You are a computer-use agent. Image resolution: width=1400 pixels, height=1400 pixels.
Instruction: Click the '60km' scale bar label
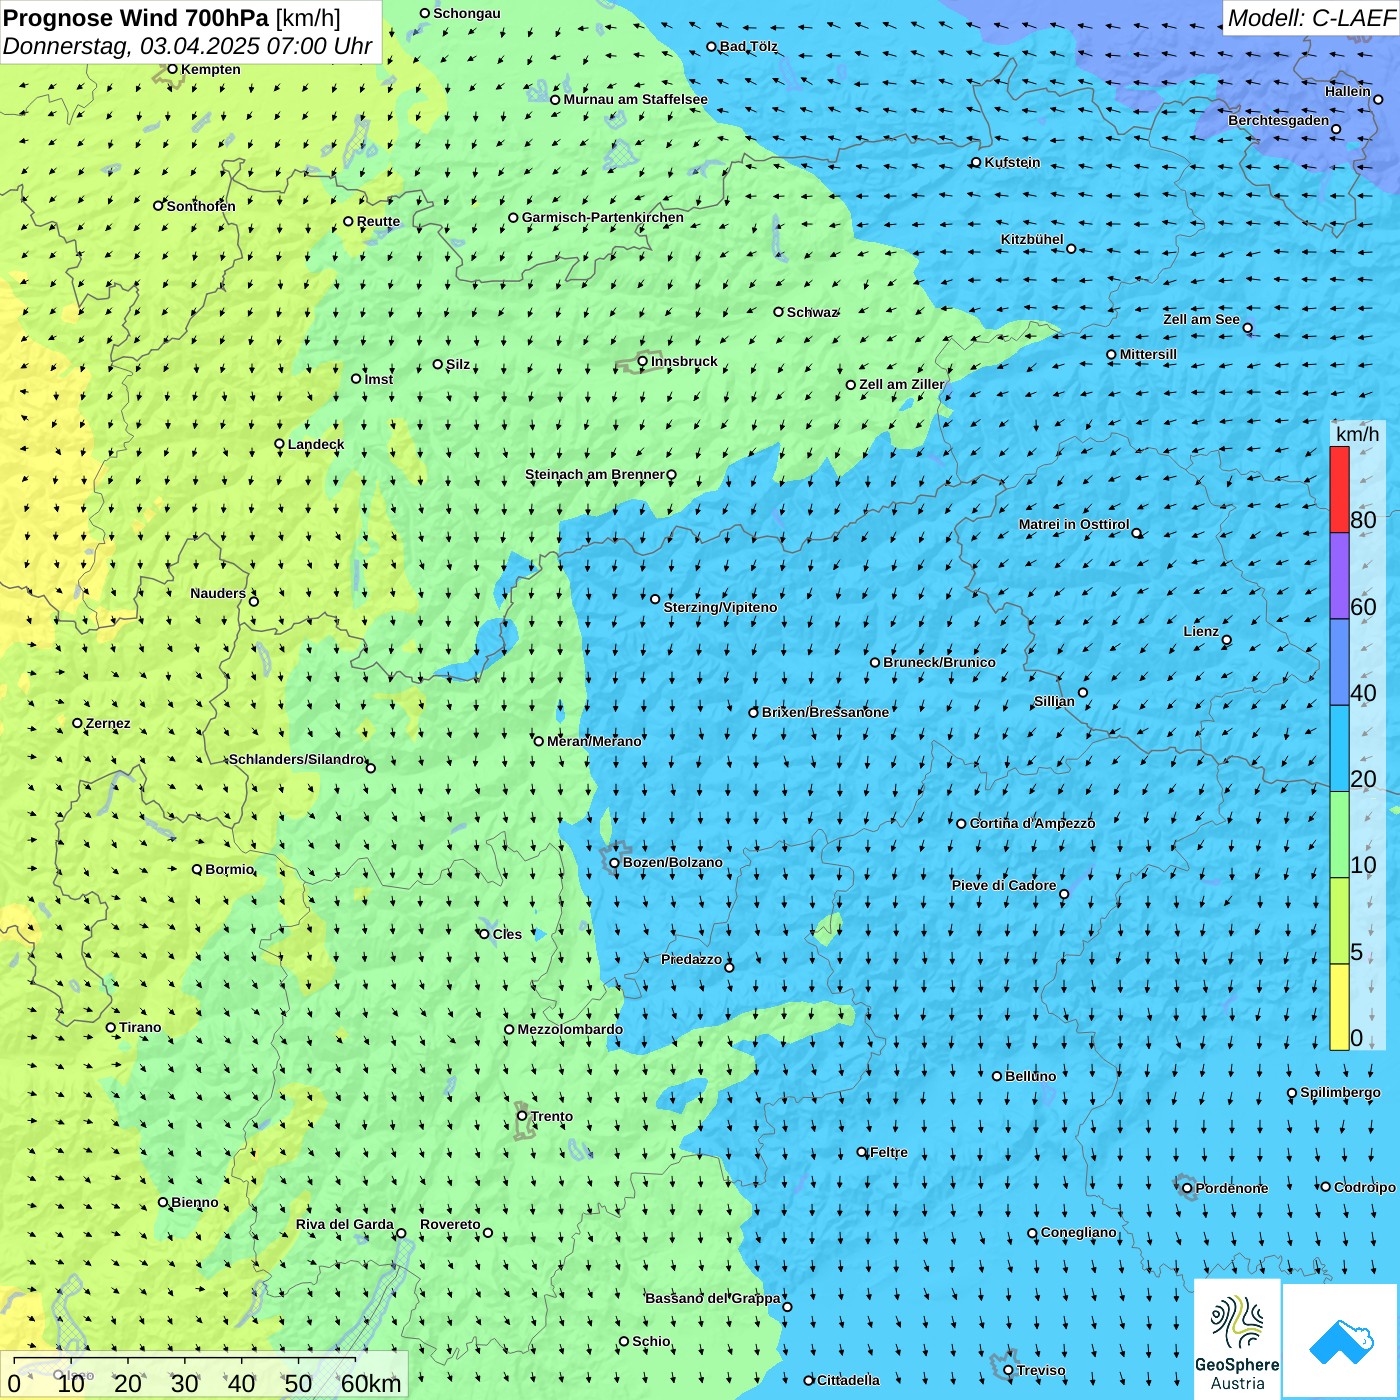point(371,1383)
